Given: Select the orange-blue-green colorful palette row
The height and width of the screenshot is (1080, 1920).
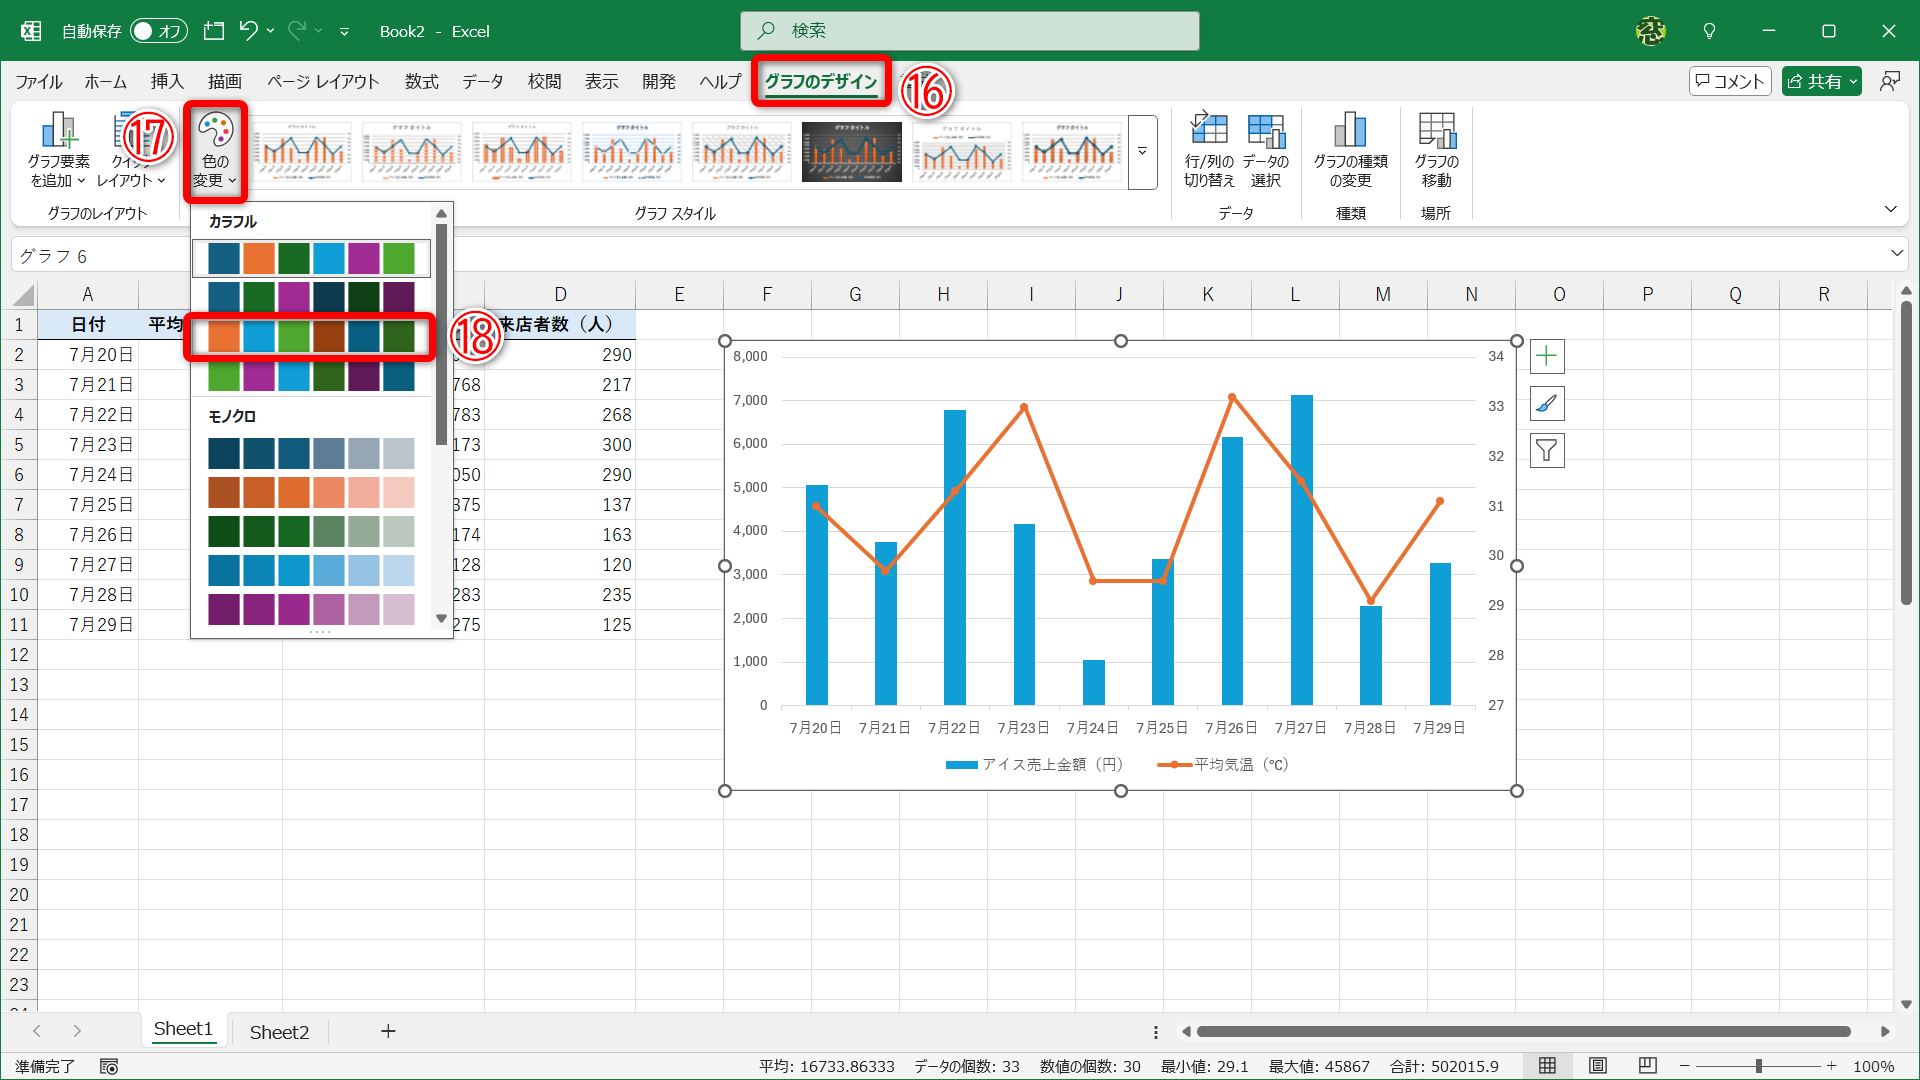Looking at the screenshot, I should 311,336.
